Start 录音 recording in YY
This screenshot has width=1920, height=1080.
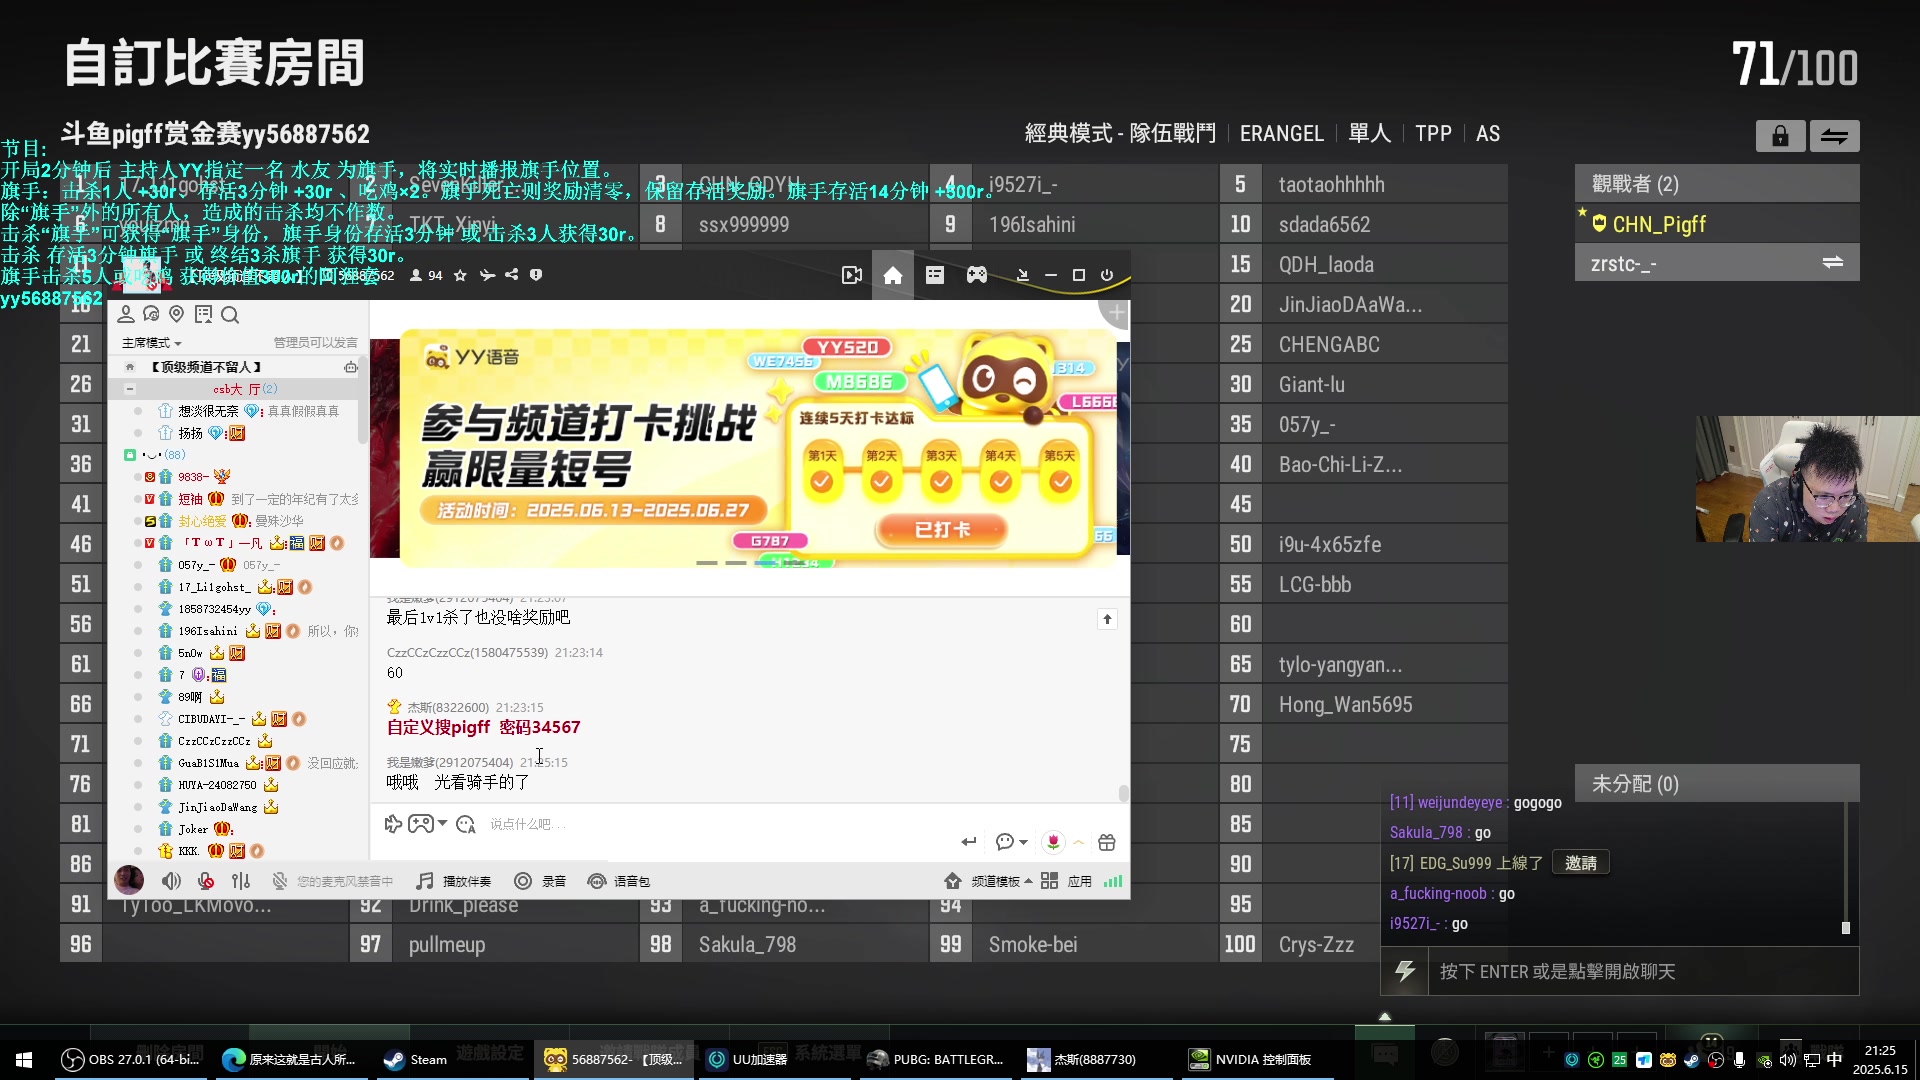click(x=540, y=881)
